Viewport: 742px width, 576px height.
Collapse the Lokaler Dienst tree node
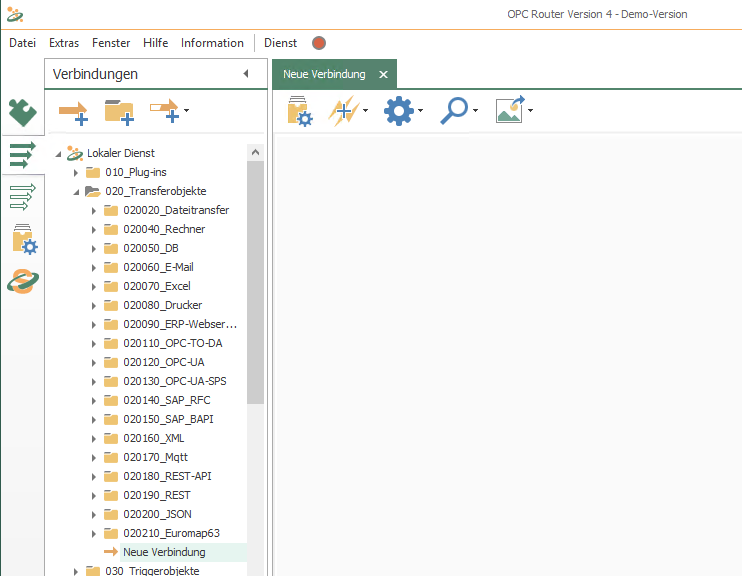click(58, 153)
